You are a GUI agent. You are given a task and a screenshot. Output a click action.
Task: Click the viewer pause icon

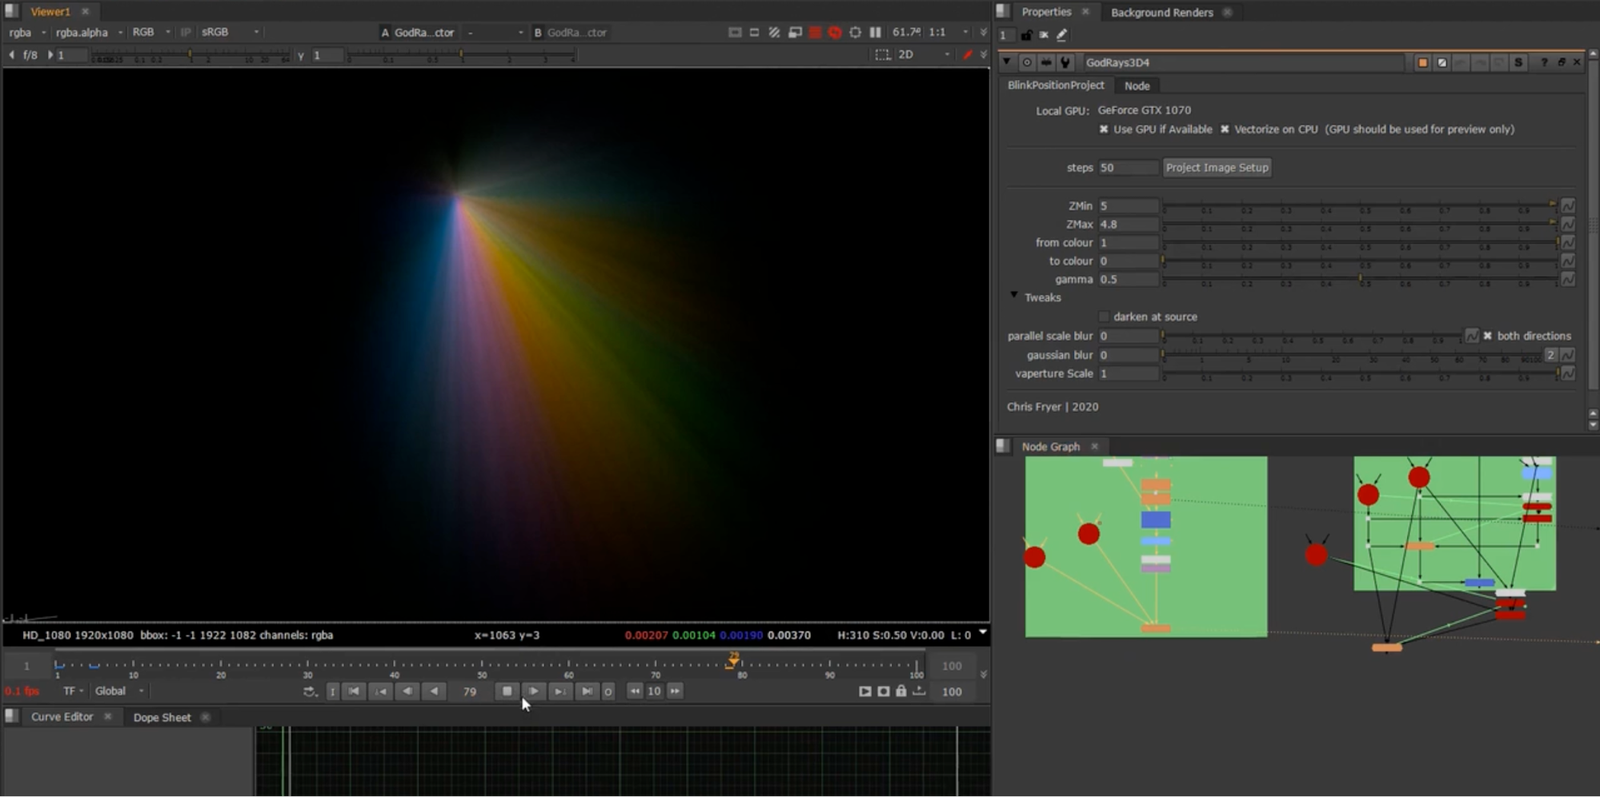tap(875, 32)
